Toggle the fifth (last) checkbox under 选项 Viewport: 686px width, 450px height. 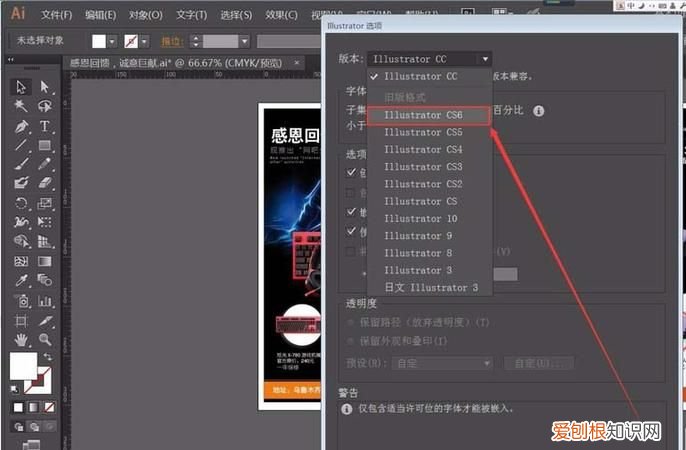(350, 251)
